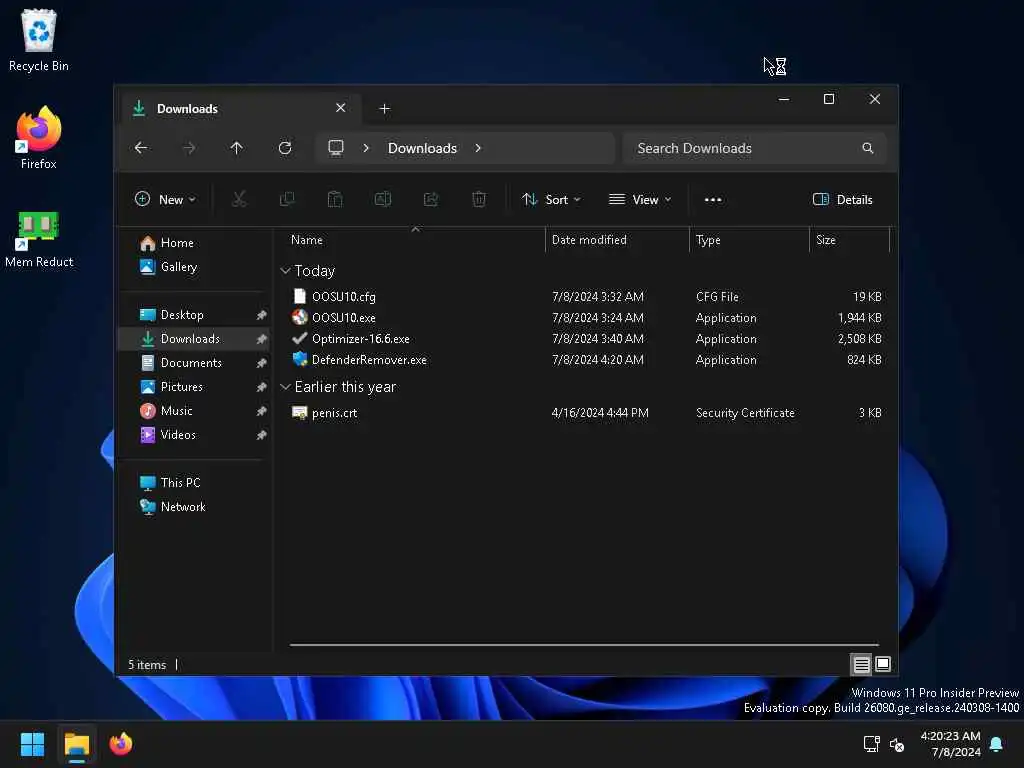
Task: Open Recycle Bin on desktop
Action: (x=39, y=40)
